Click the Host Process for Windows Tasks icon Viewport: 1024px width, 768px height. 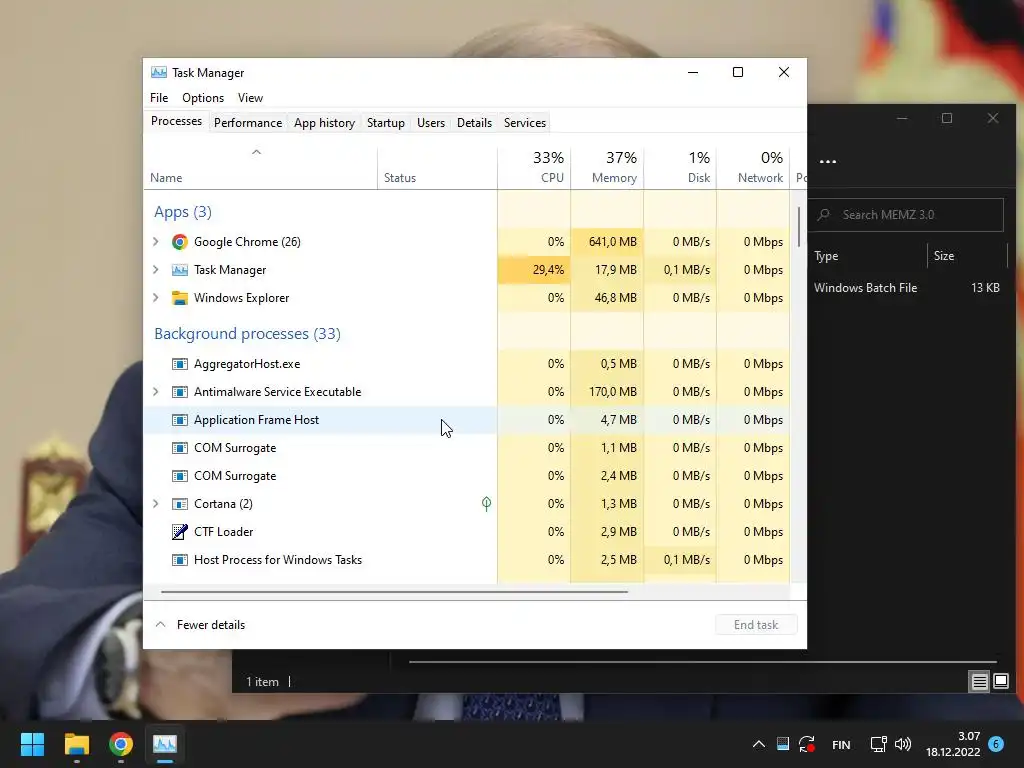180,560
